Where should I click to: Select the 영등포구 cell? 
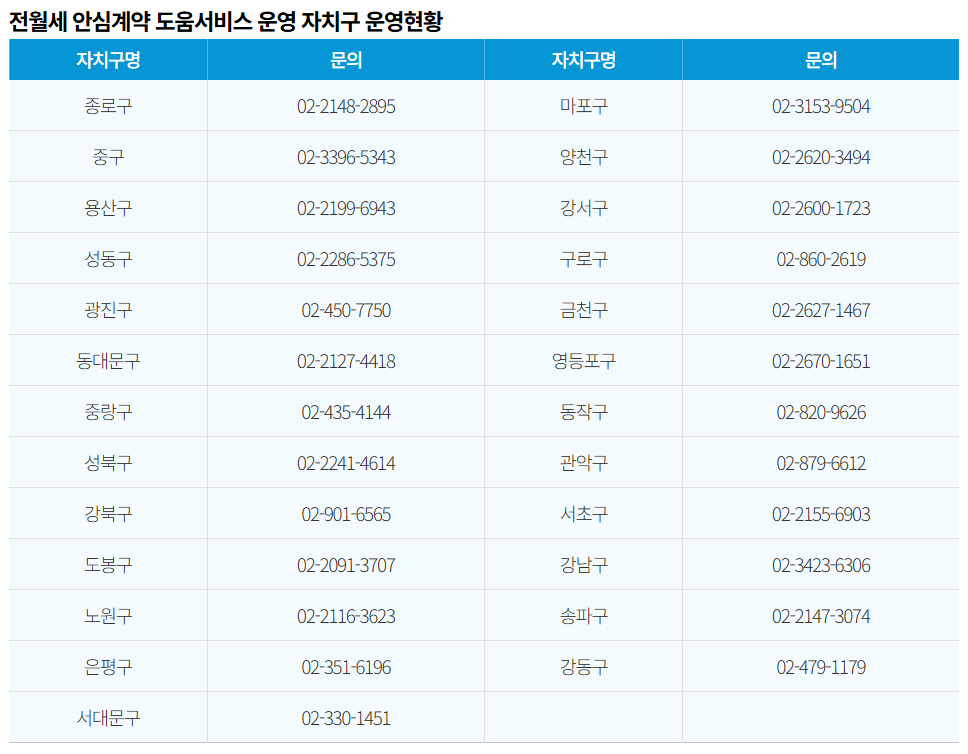point(581,361)
